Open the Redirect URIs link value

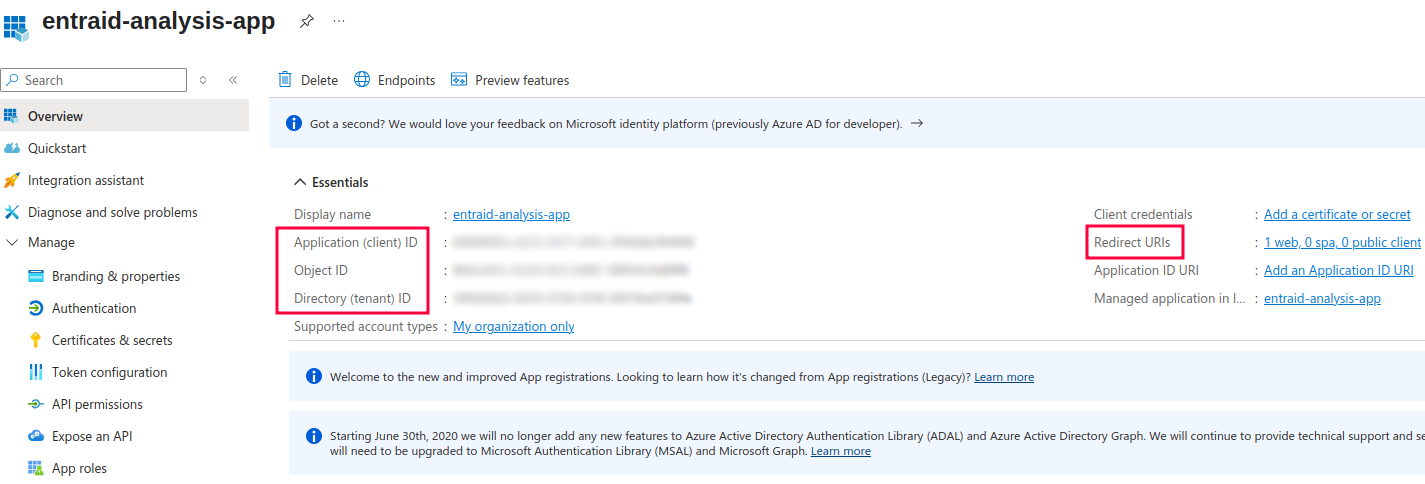point(1342,242)
